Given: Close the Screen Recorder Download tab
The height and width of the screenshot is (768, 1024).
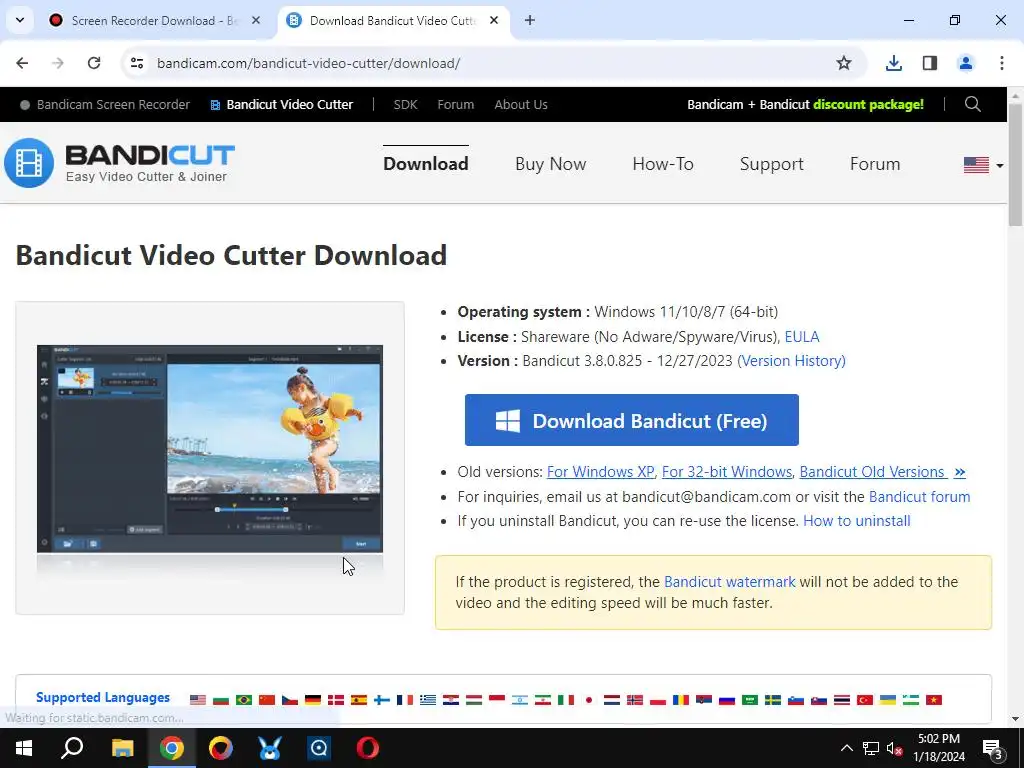Looking at the screenshot, I should point(256,20).
